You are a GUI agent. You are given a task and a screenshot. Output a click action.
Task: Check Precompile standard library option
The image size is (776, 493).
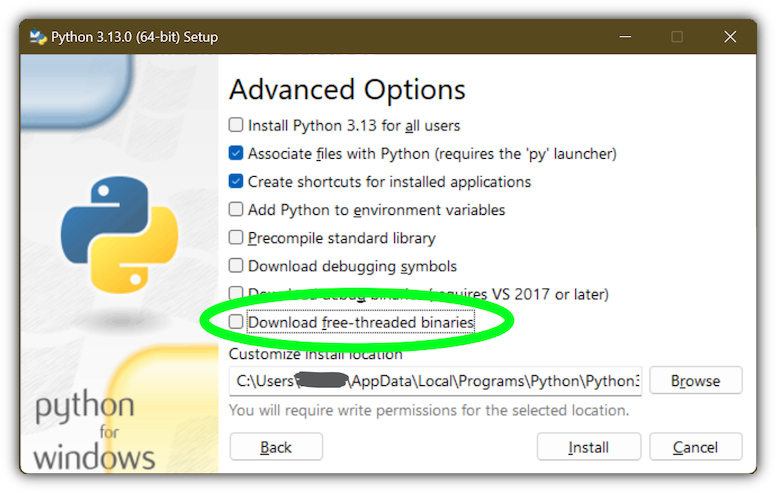[x=236, y=238]
